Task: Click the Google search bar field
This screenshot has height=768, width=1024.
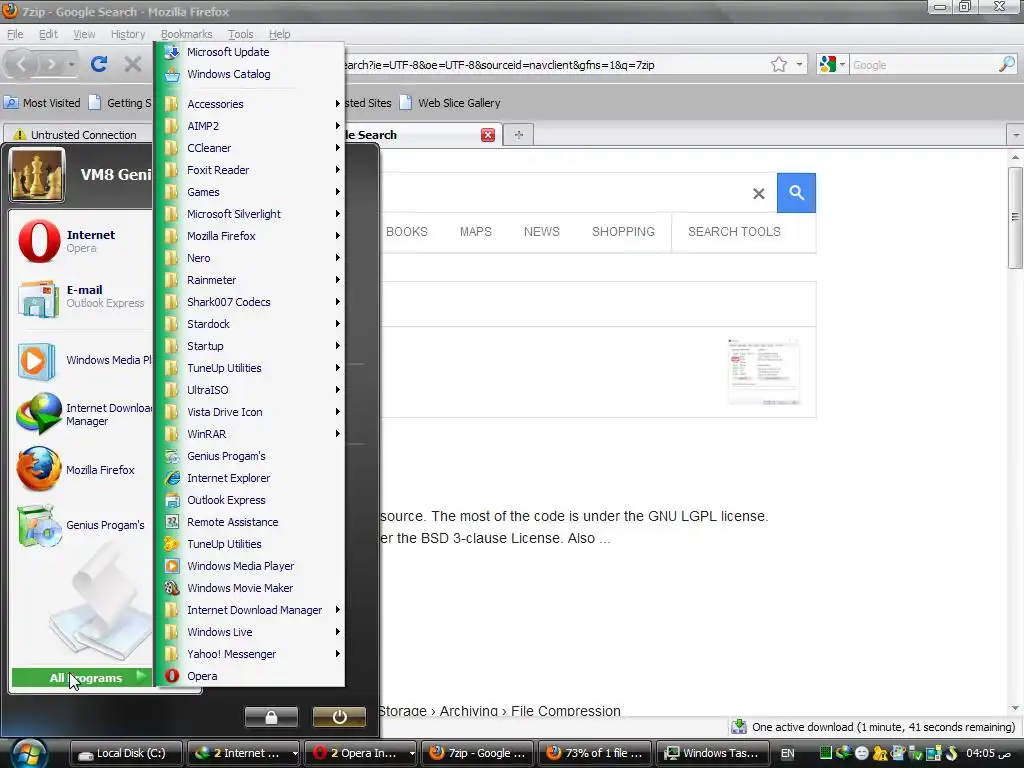Action: click(x=922, y=65)
